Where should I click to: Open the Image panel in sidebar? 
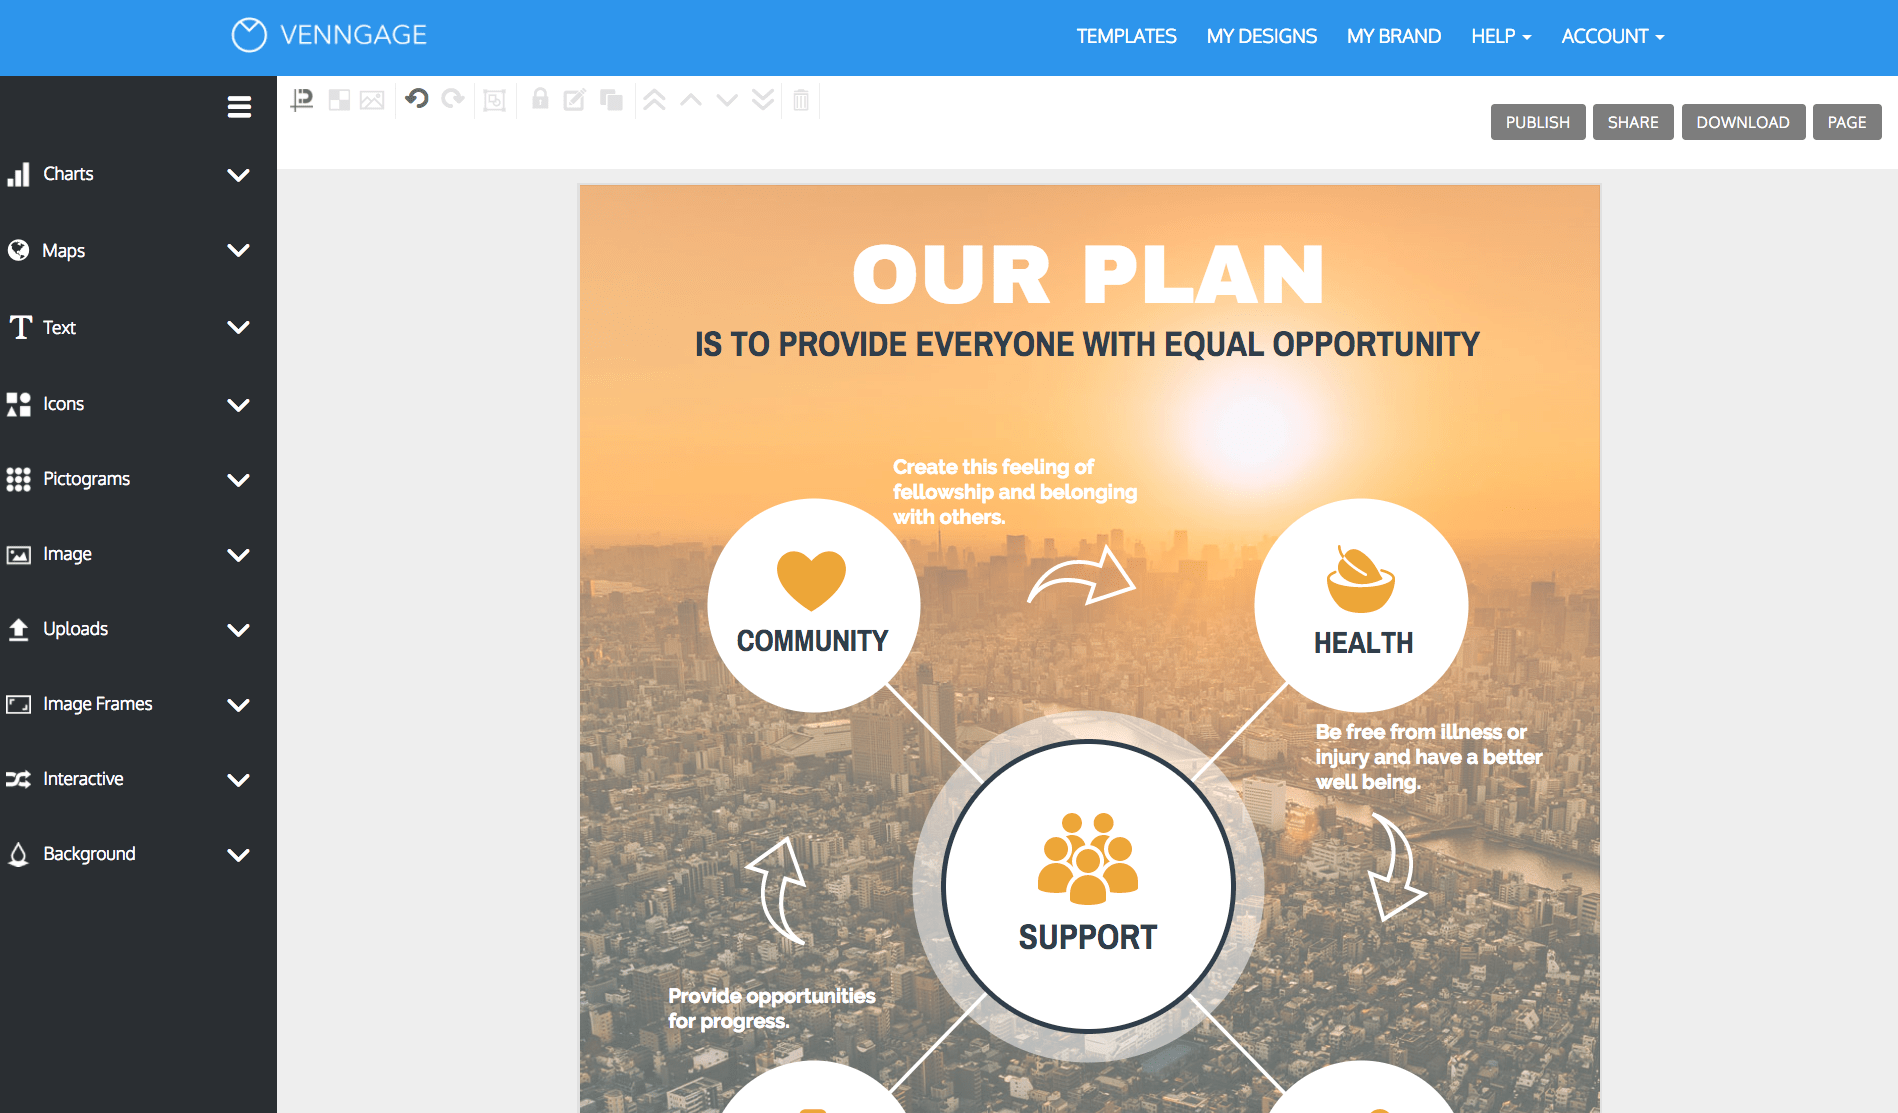point(67,554)
